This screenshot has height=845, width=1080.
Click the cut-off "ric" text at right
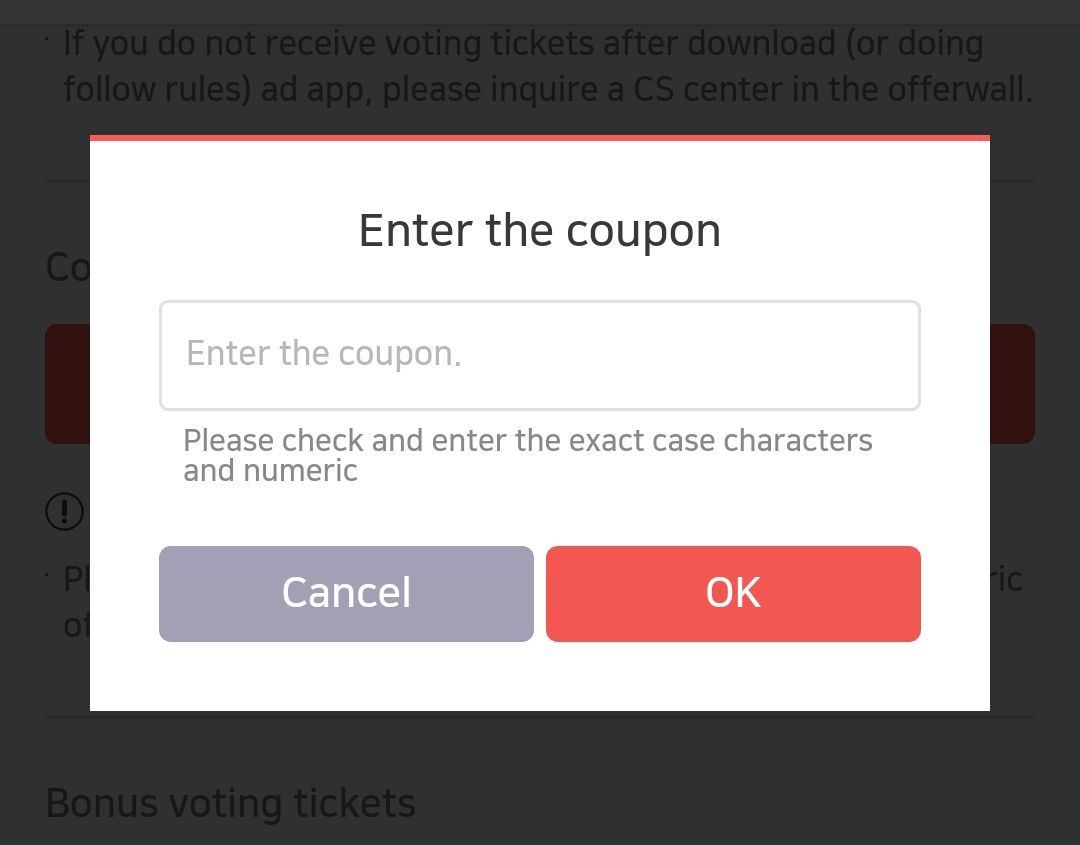coord(1006,580)
